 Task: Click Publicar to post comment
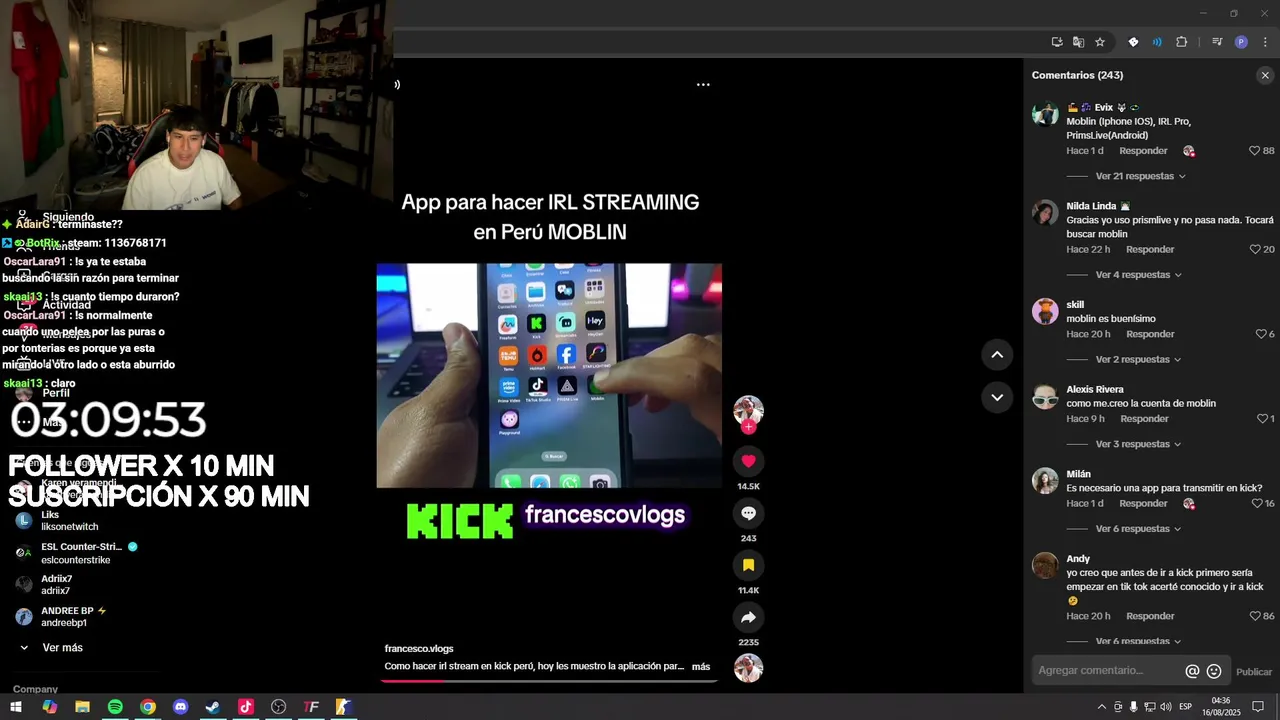(1254, 672)
